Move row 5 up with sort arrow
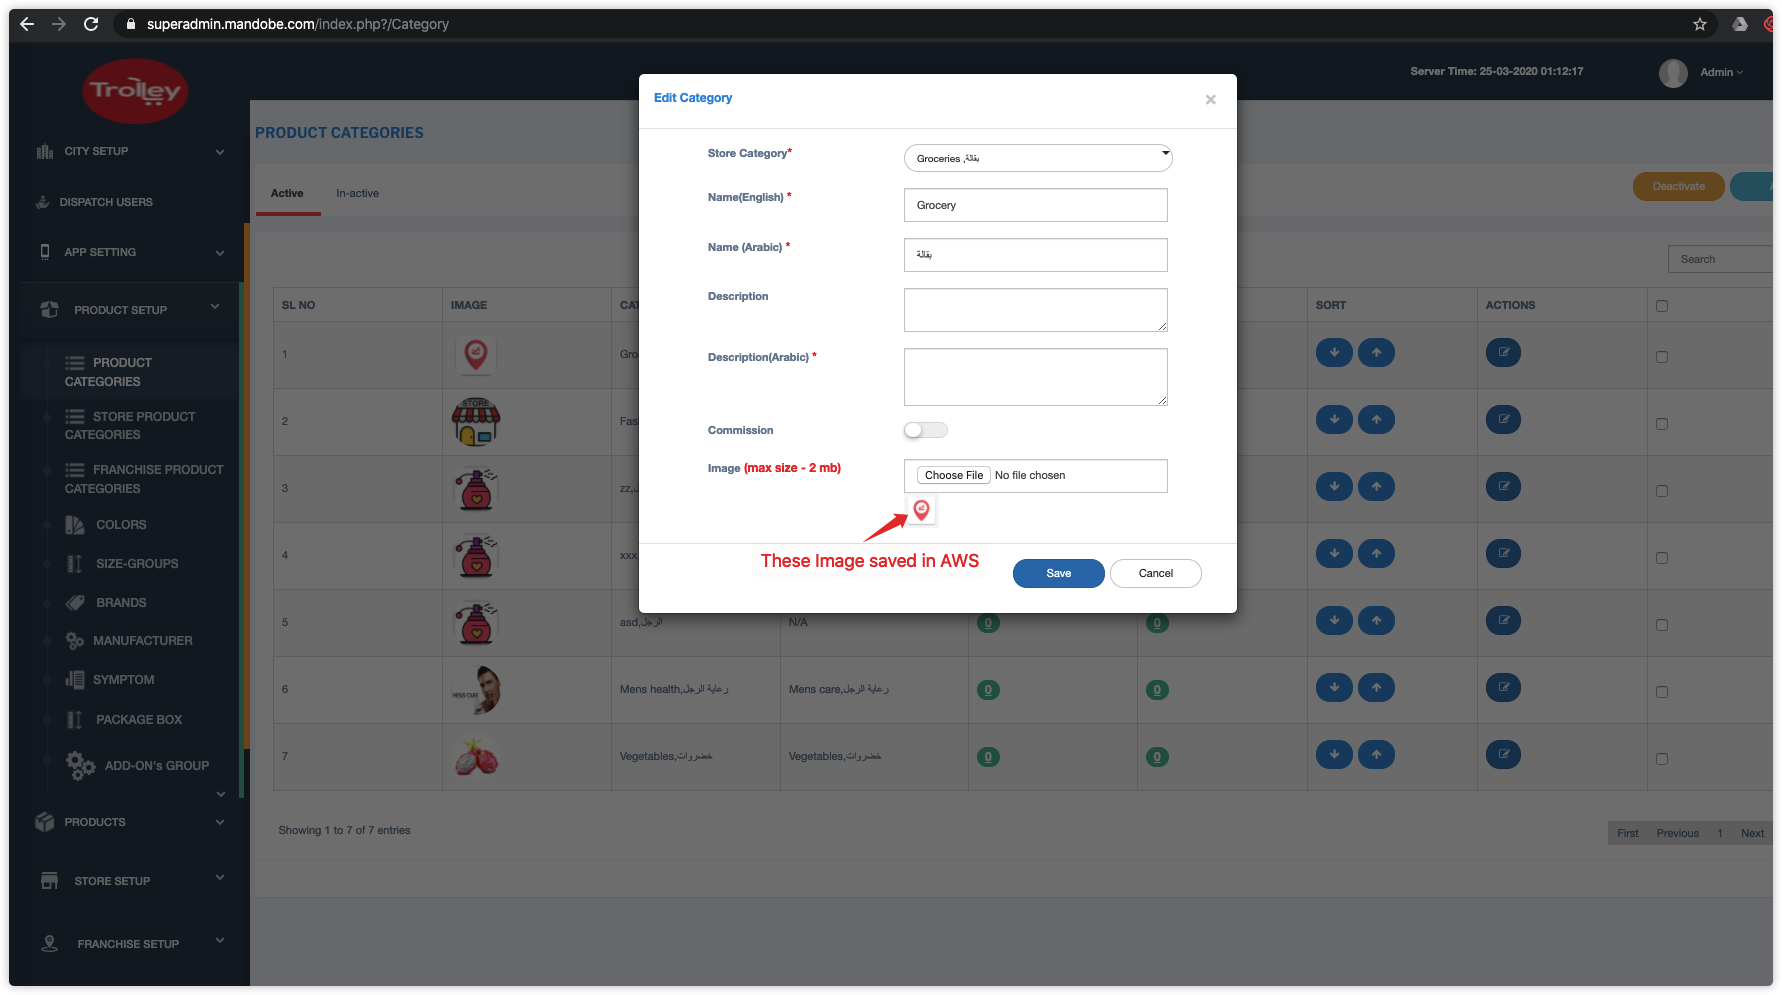The height and width of the screenshot is (995, 1782). click(1376, 621)
